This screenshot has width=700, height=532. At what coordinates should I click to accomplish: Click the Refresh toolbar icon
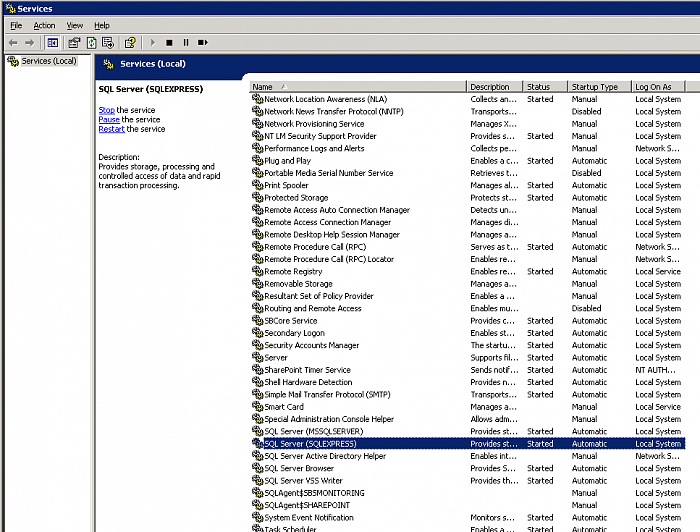pos(91,43)
